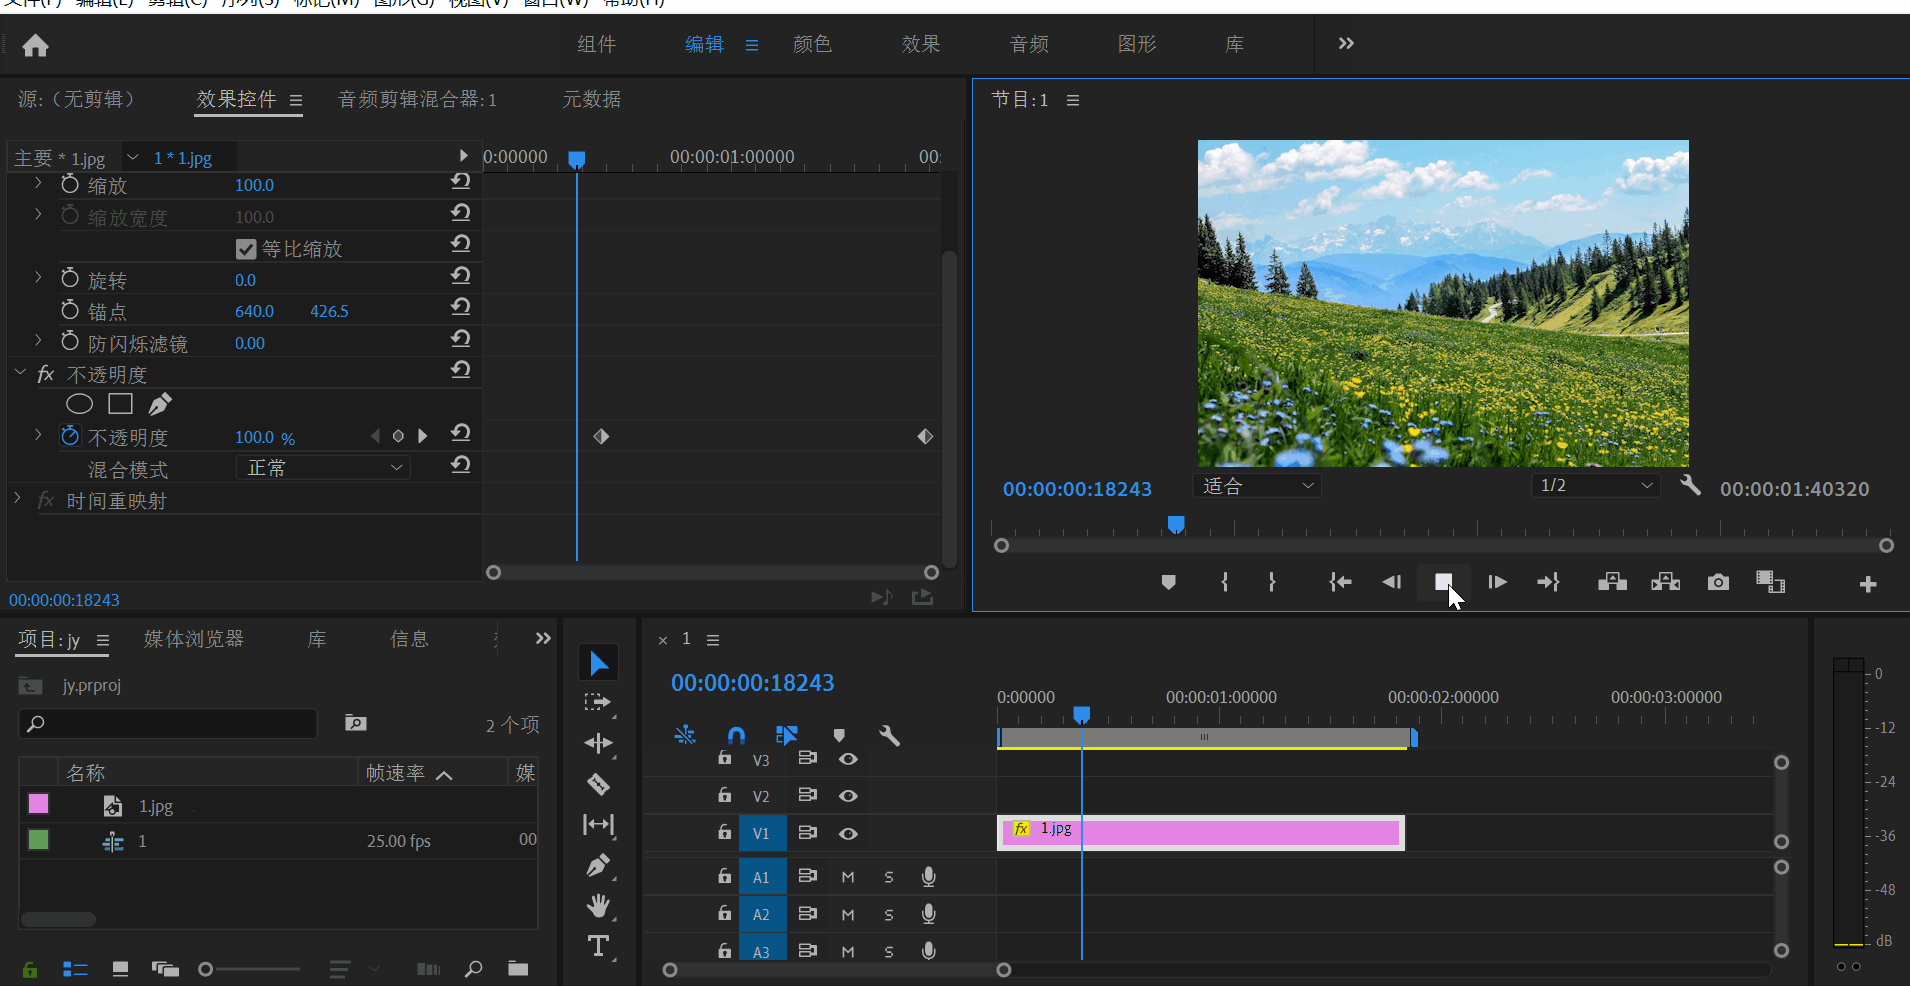Hide track V1 with eye icon

point(848,833)
